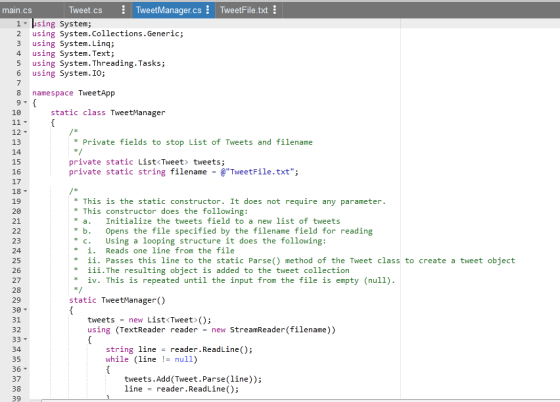Screen dimensions: 560x402
Task: Collapse the constructor fold at line 30
Action: [x=25, y=310]
